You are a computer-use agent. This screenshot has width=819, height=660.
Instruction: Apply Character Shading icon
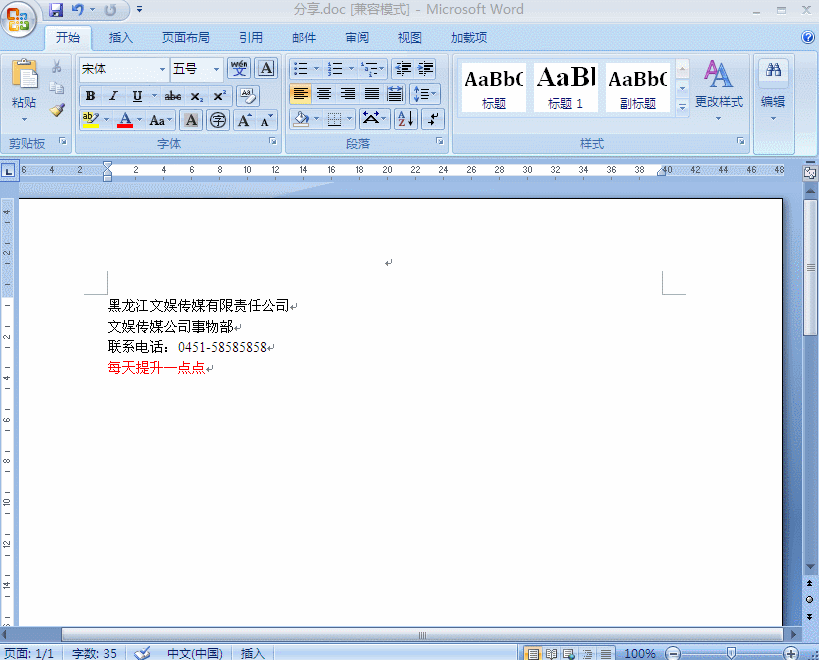(191, 120)
